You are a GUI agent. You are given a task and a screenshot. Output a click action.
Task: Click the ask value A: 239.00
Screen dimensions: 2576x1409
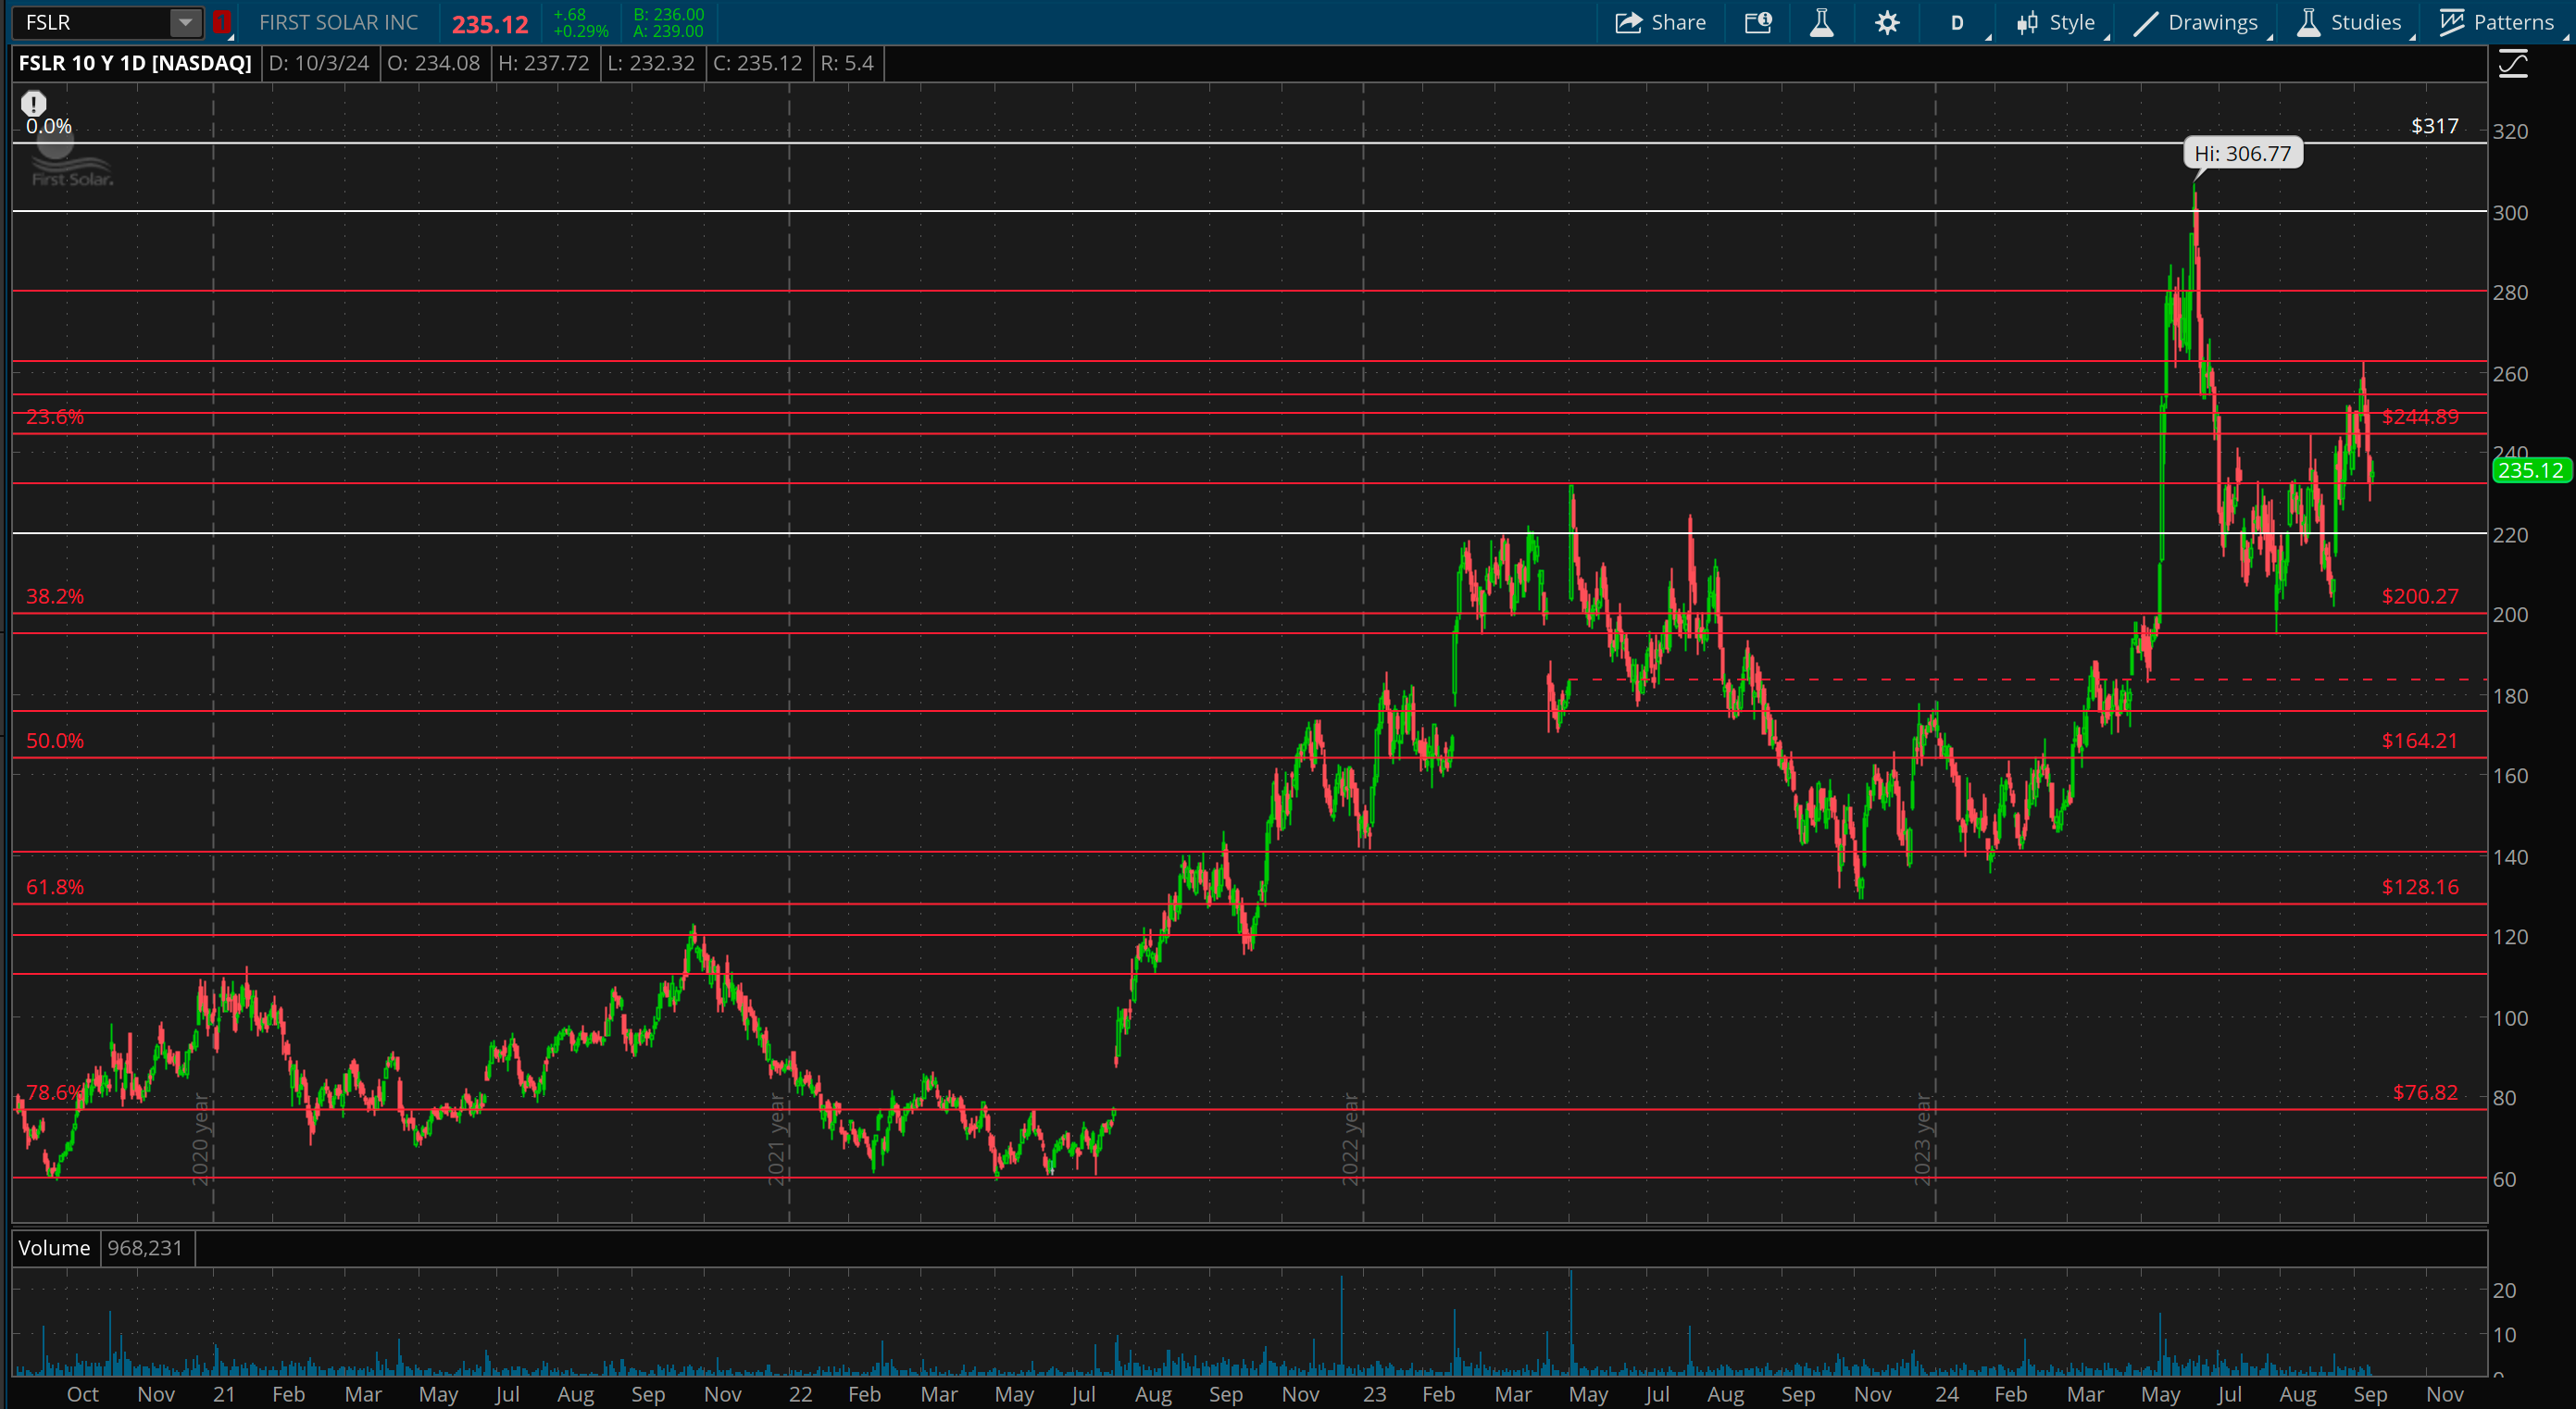(668, 31)
